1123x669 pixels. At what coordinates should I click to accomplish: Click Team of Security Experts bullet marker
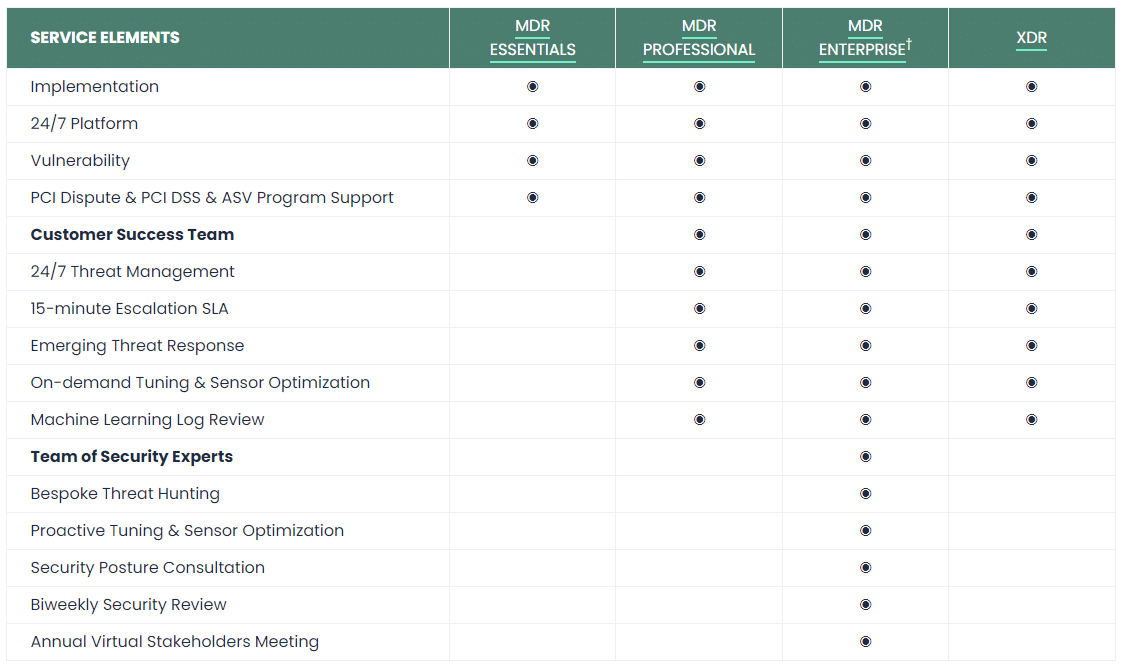(x=865, y=457)
